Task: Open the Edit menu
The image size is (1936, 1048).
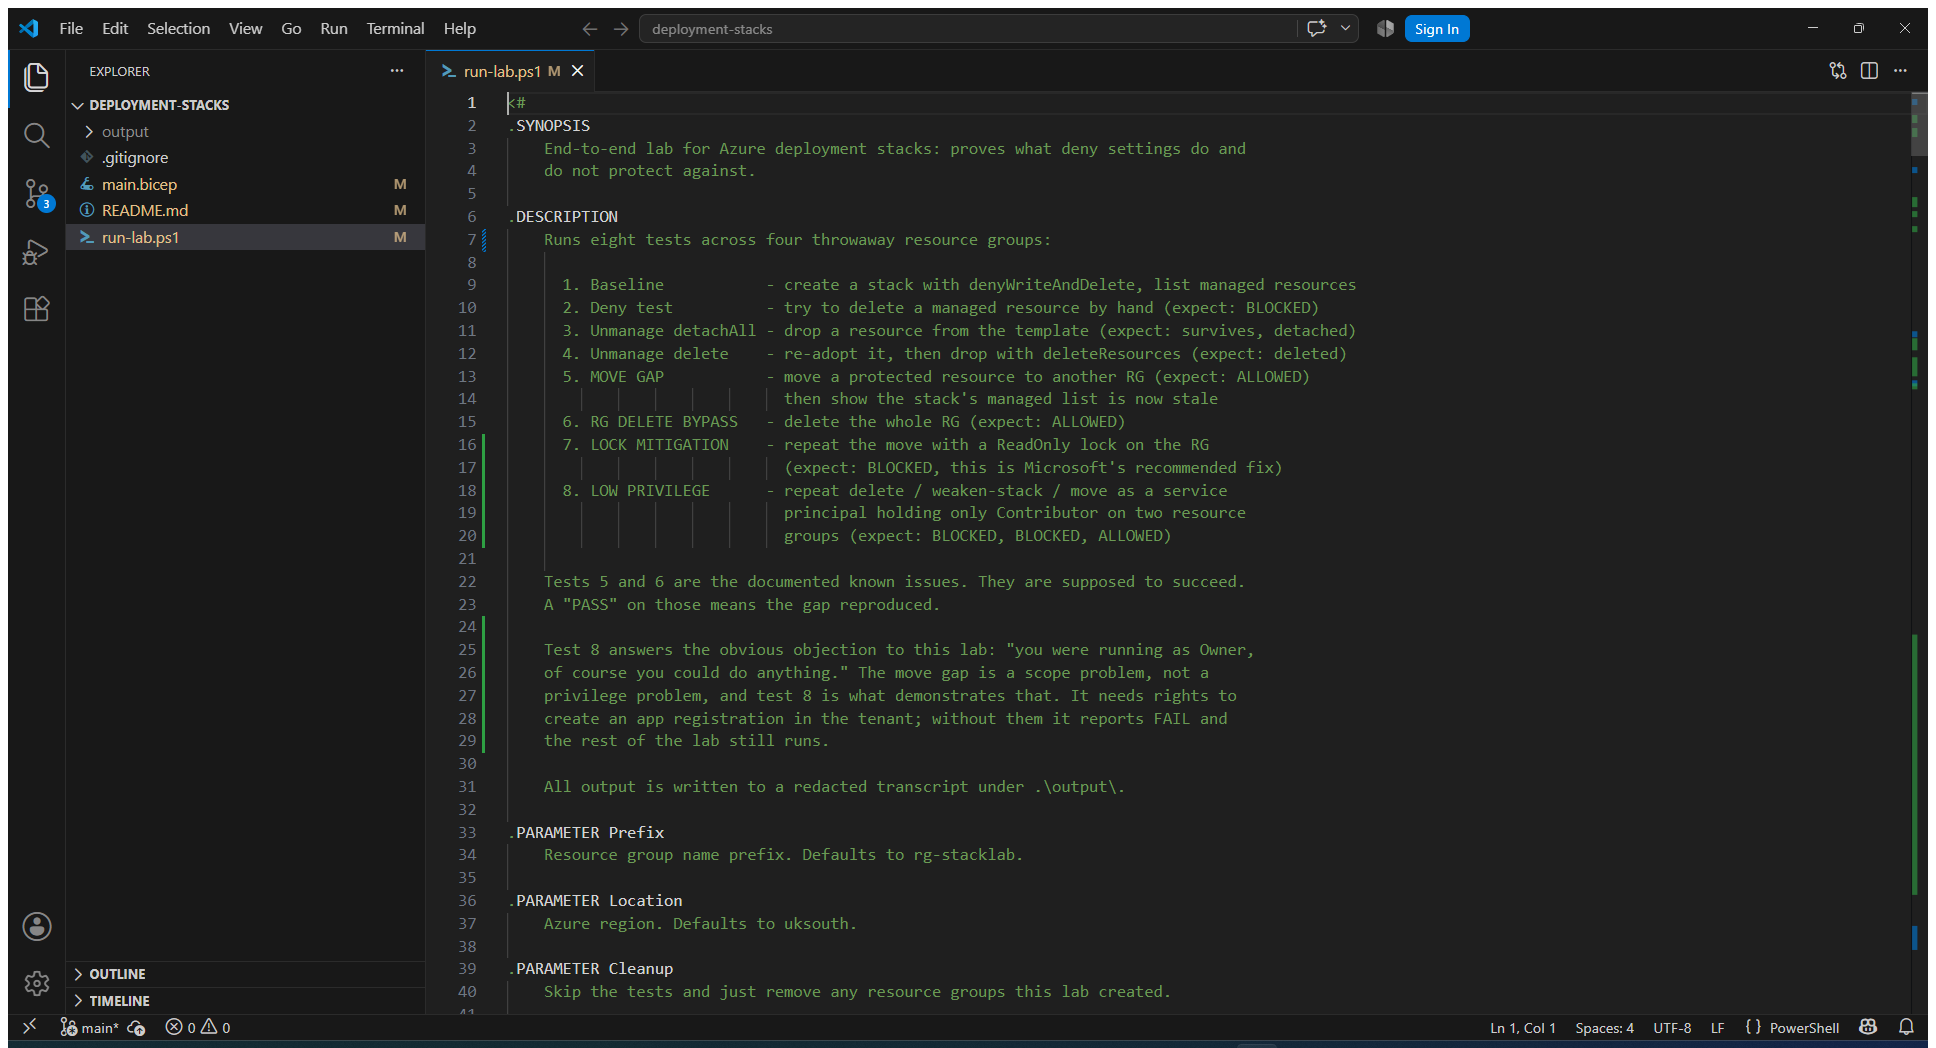Action: pos(115,28)
